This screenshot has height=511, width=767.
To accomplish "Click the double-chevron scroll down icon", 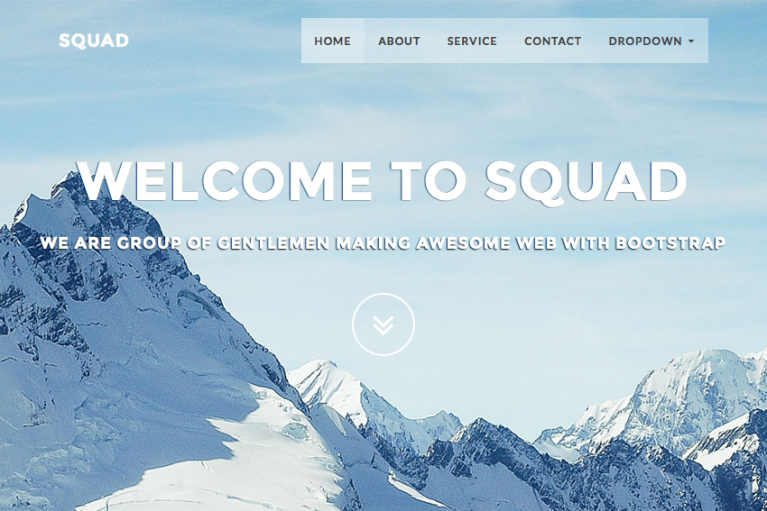I will tap(383, 325).
